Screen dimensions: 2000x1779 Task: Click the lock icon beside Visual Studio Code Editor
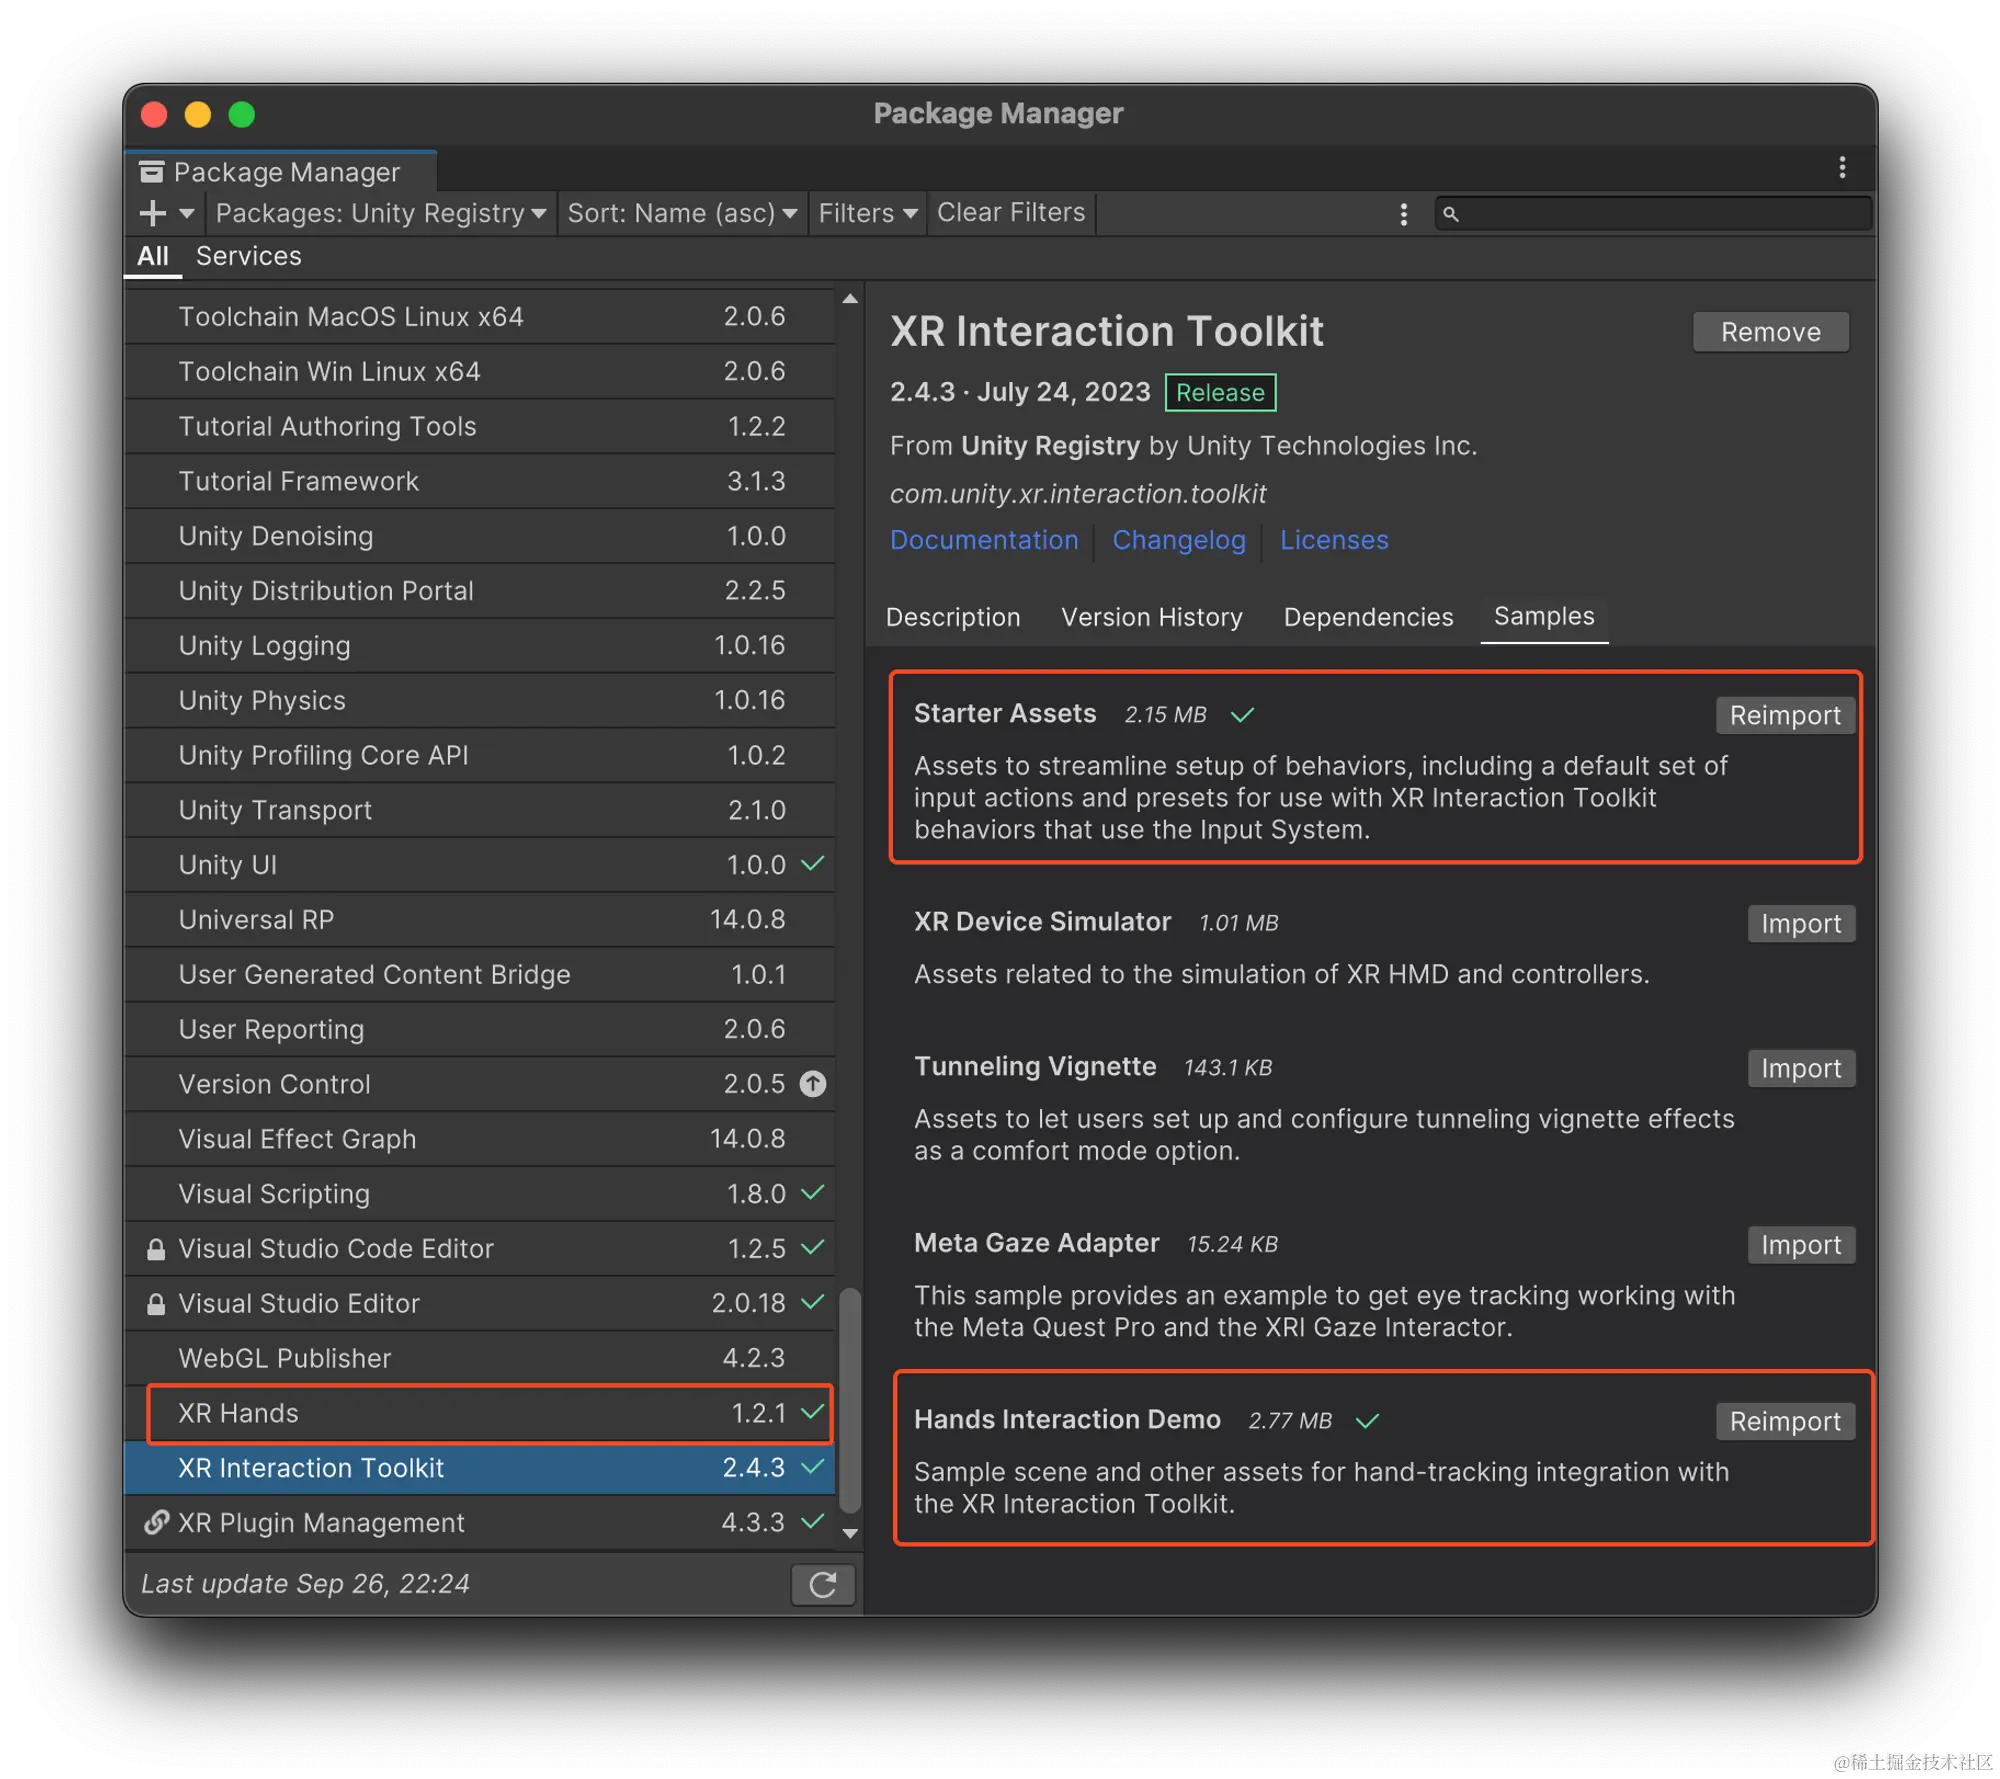pyautogui.click(x=156, y=1249)
